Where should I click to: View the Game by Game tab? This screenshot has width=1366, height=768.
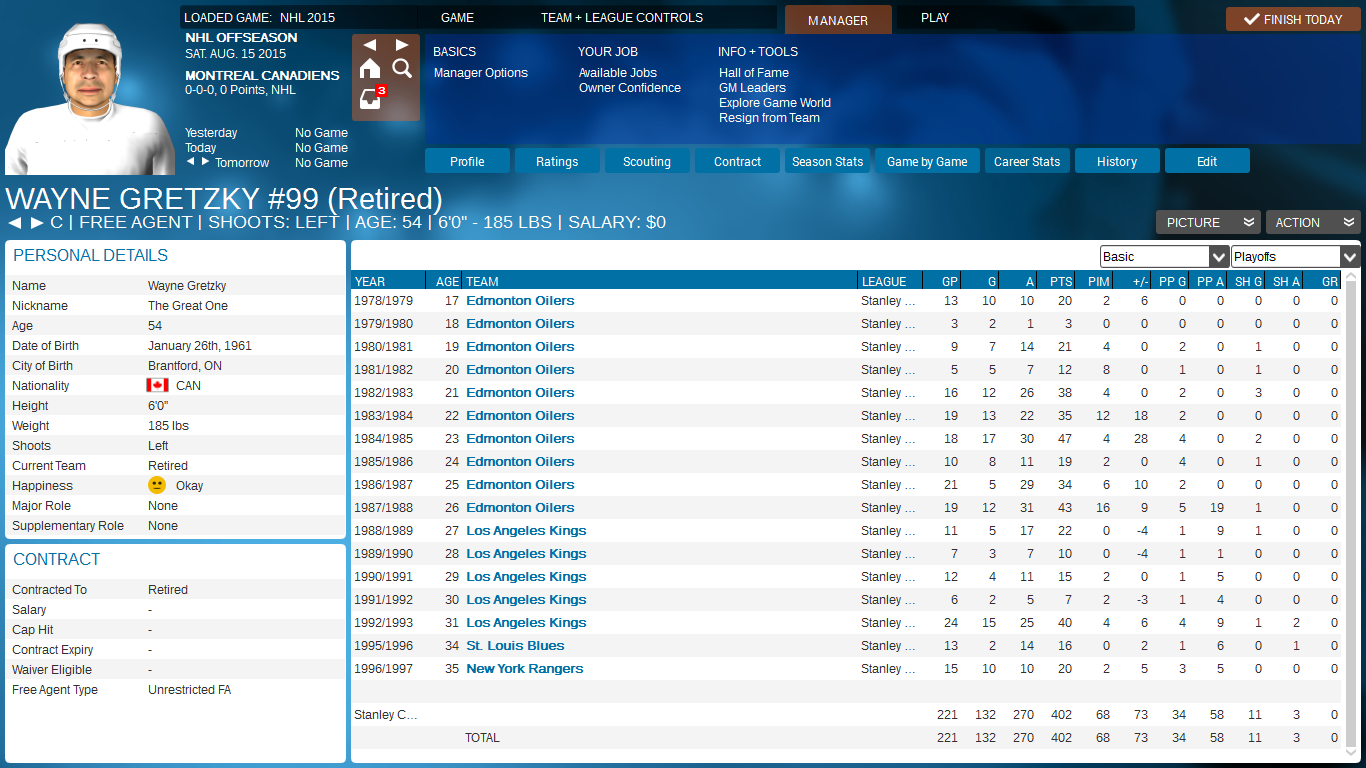pos(927,161)
